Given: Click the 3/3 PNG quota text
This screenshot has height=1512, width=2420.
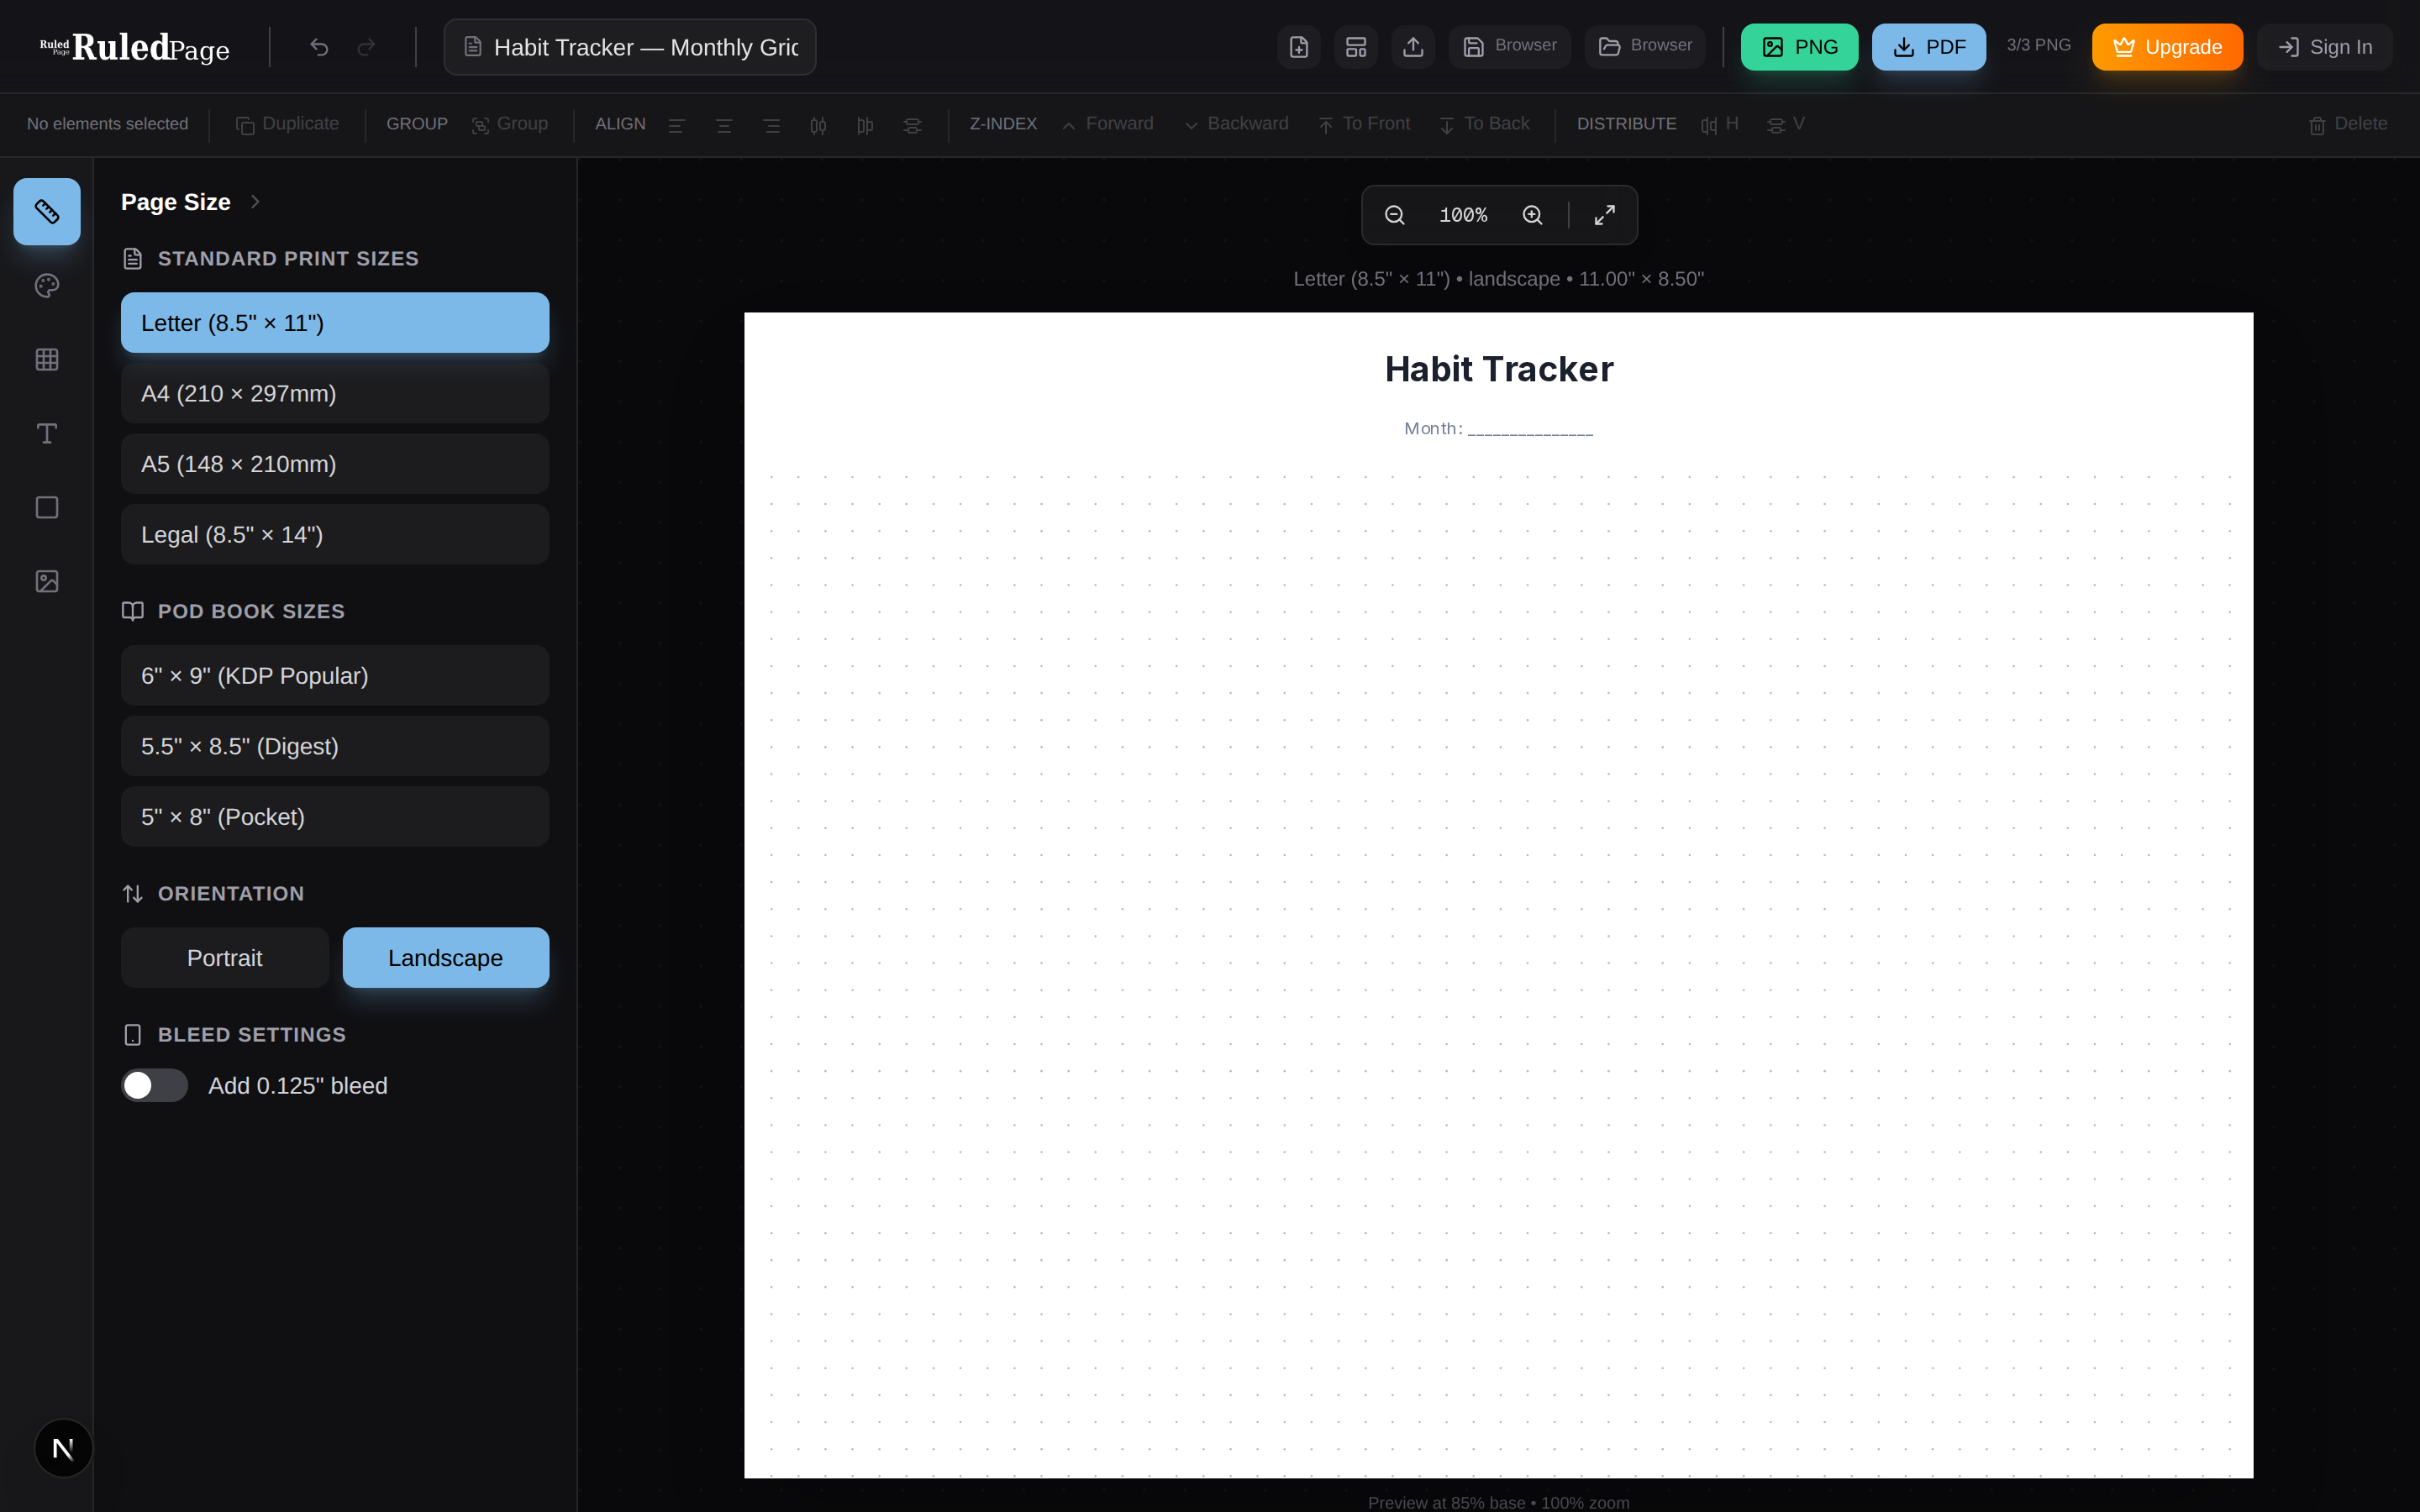Looking at the screenshot, I should [x=2038, y=45].
